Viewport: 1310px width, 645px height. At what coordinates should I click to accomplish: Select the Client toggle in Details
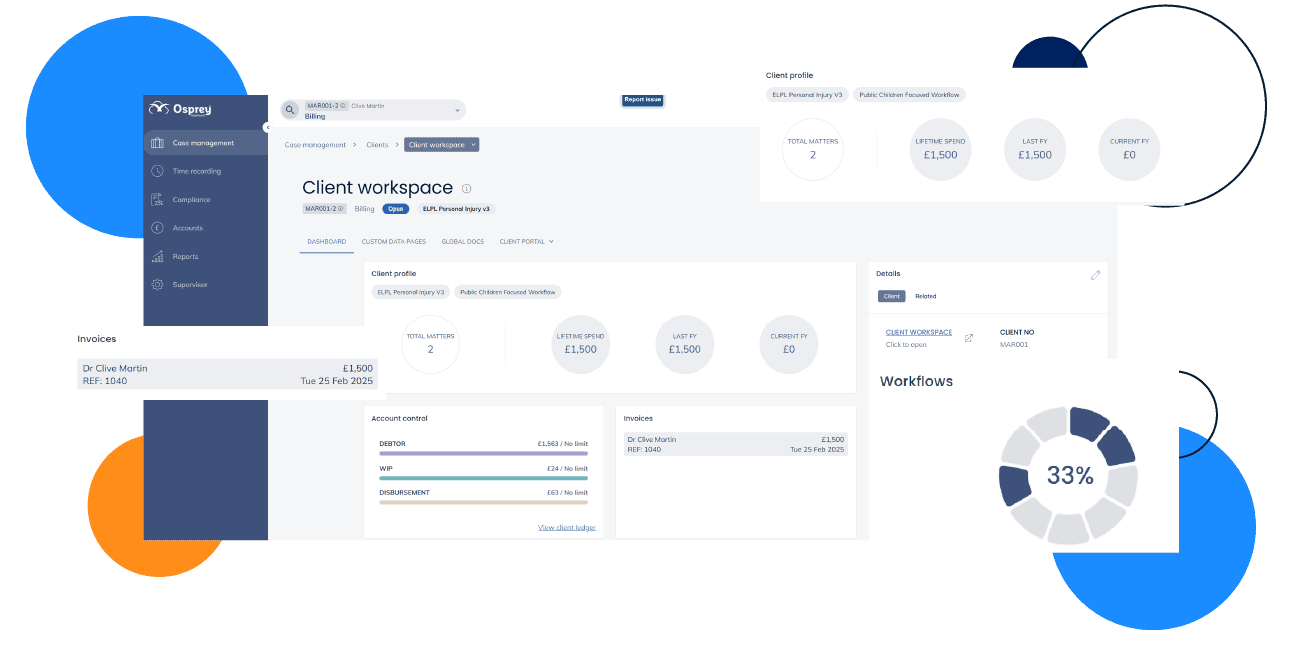(x=891, y=296)
